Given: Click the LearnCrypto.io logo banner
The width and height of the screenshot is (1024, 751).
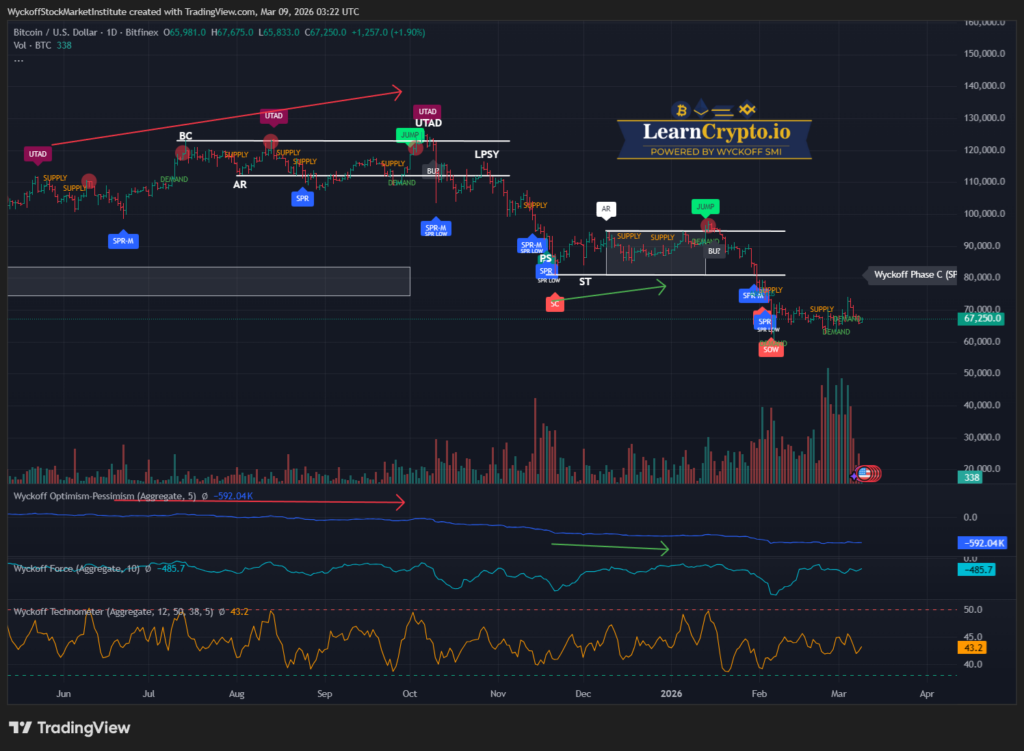Looking at the screenshot, I should click(x=714, y=130).
